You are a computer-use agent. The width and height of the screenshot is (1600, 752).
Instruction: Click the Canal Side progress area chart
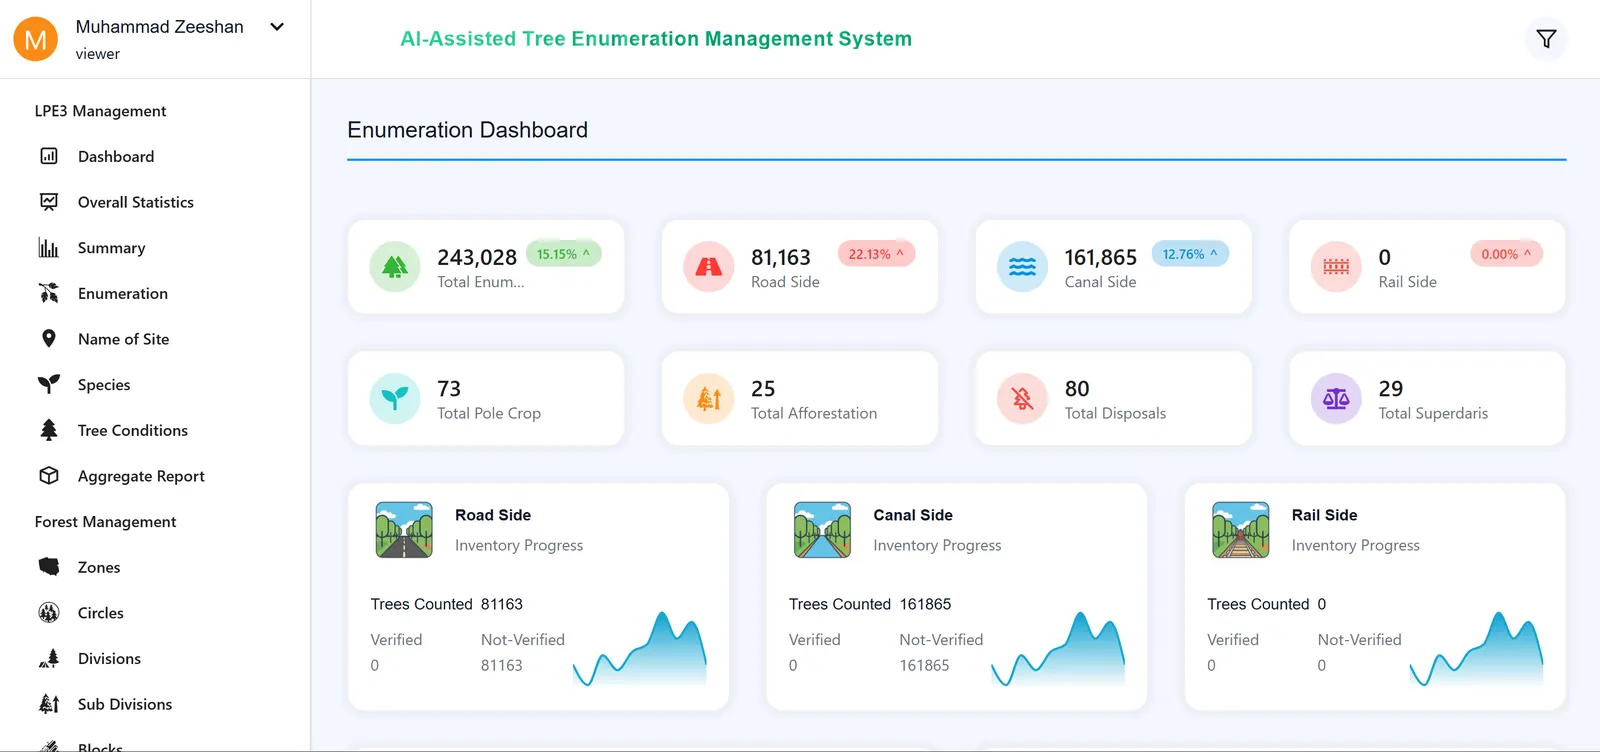pos(1058,648)
